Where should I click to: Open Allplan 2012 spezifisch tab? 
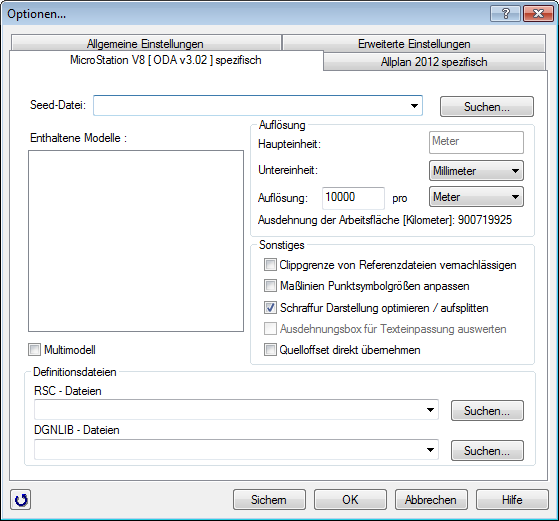tap(434, 62)
